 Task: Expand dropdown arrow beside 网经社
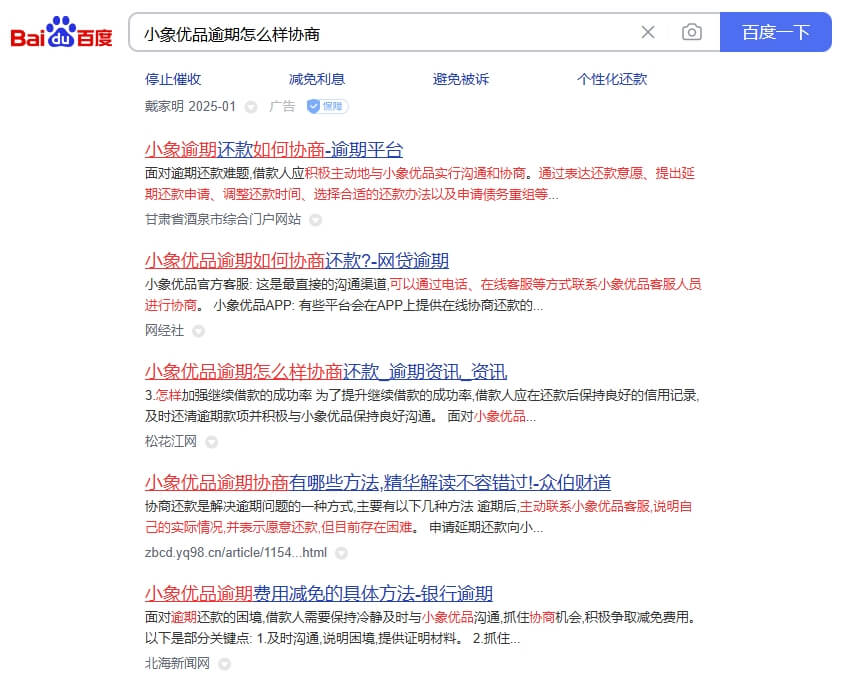198,331
